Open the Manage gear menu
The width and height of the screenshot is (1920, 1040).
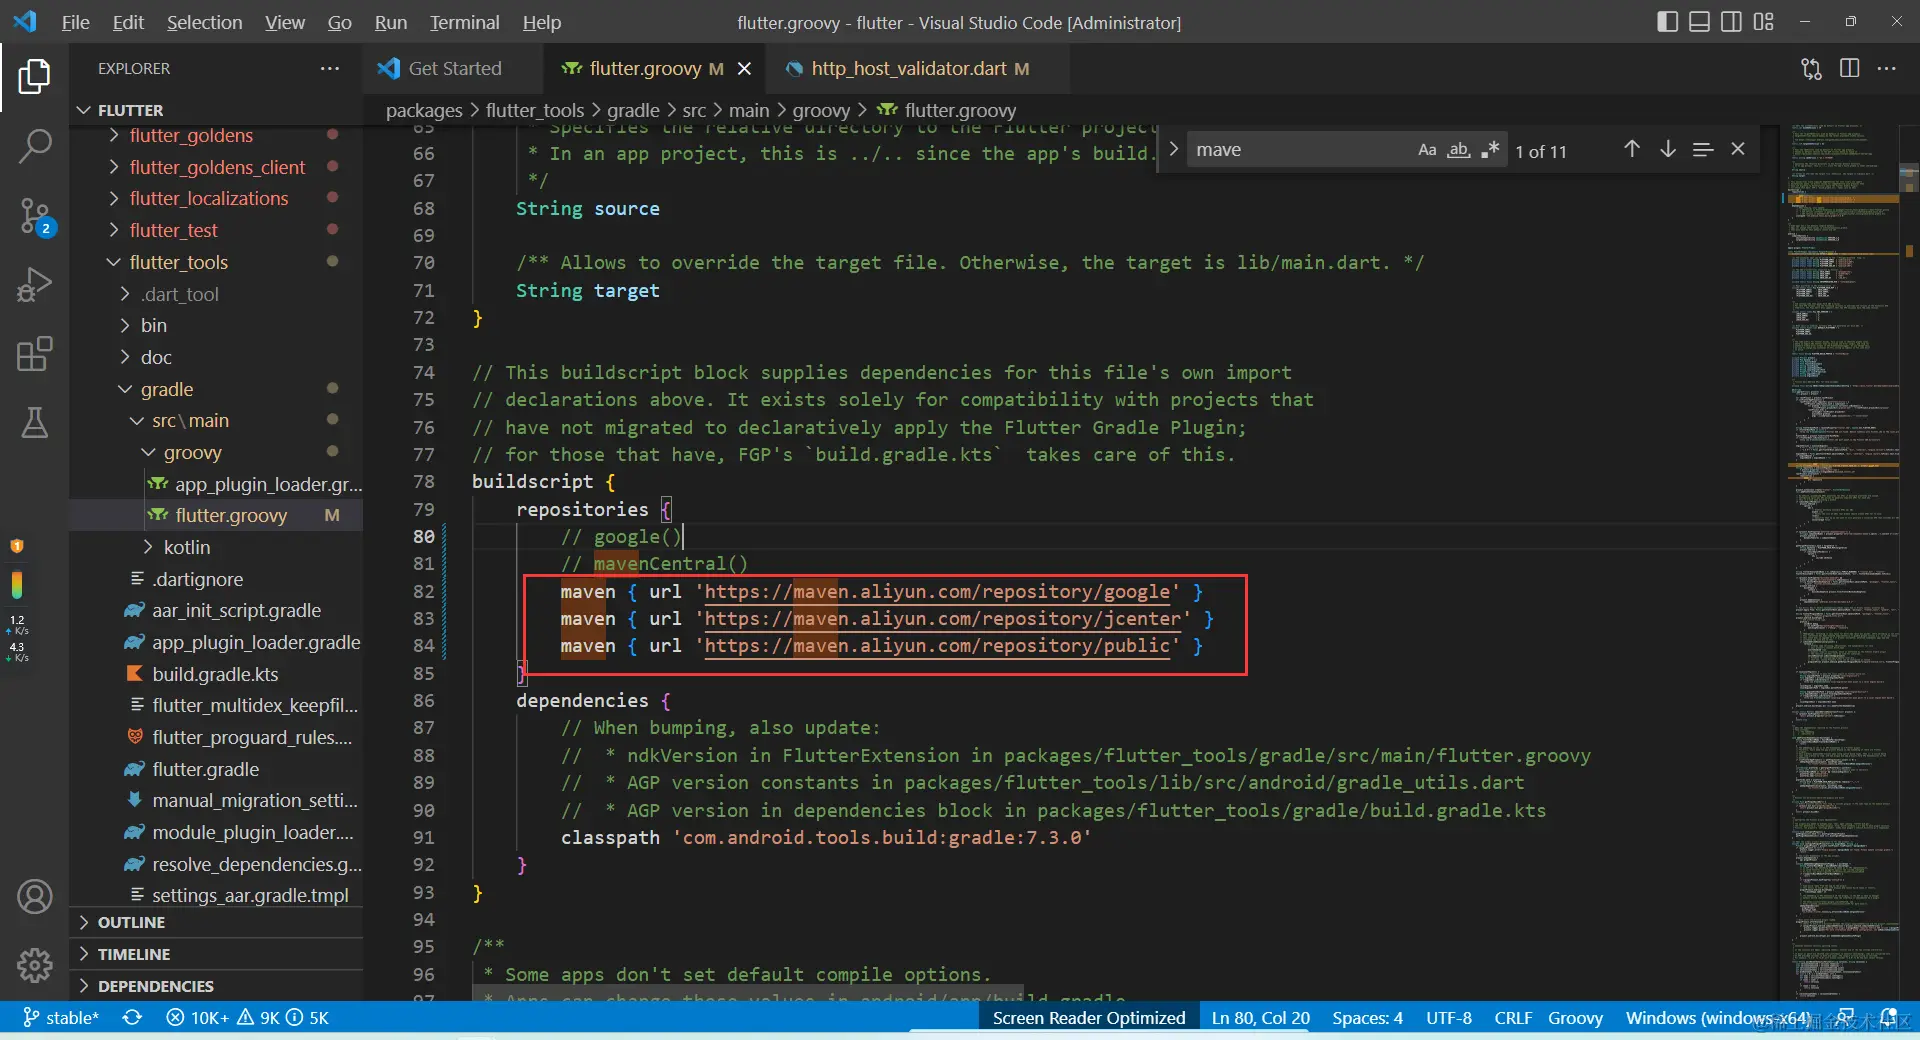tap(34, 965)
